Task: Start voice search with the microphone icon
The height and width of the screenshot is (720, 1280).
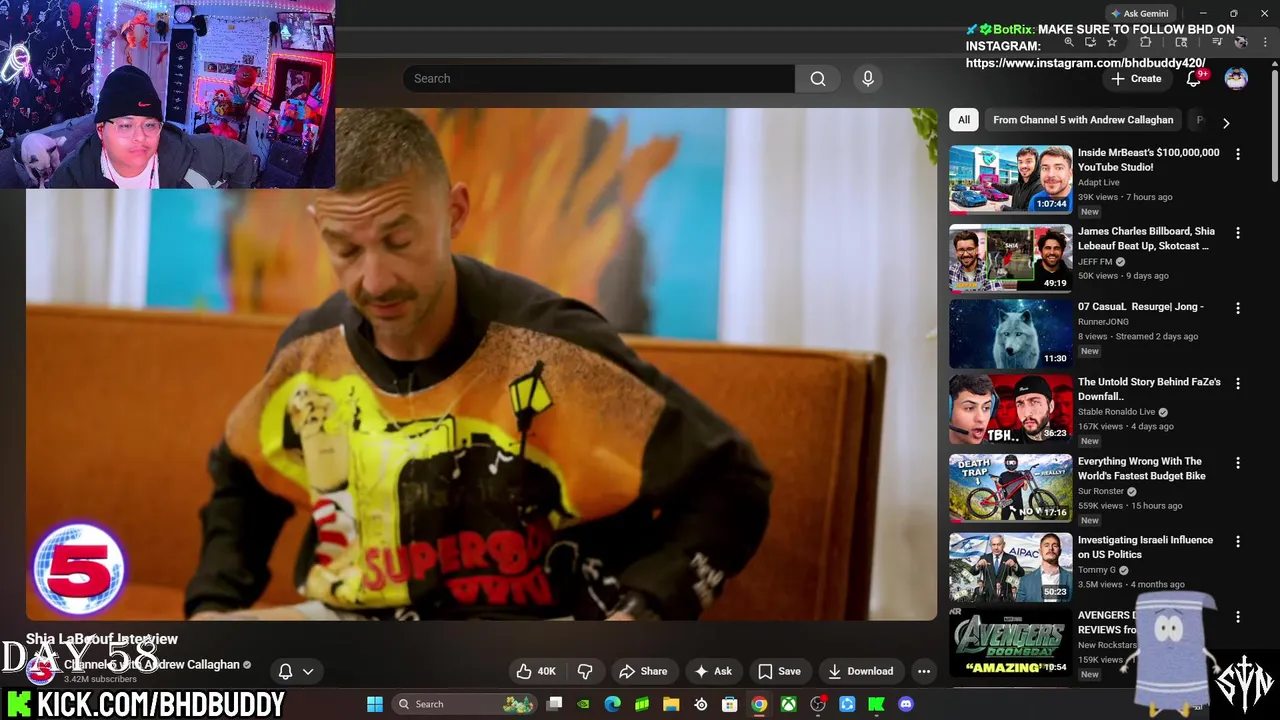Action: click(867, 79)
